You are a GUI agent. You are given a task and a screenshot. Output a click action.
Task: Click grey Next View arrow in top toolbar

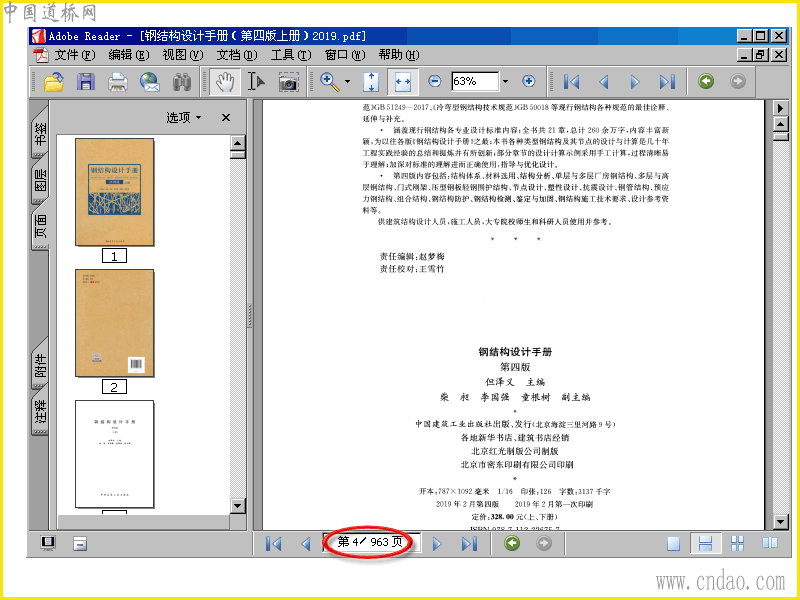pyautogui.click(x=738, y=81)
